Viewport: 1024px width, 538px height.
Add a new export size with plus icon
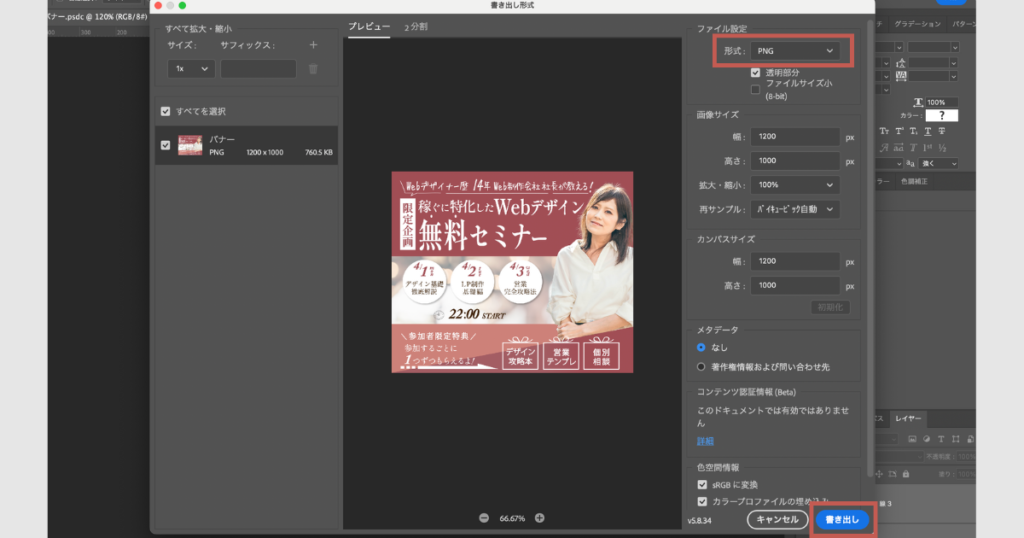[313, 45]
